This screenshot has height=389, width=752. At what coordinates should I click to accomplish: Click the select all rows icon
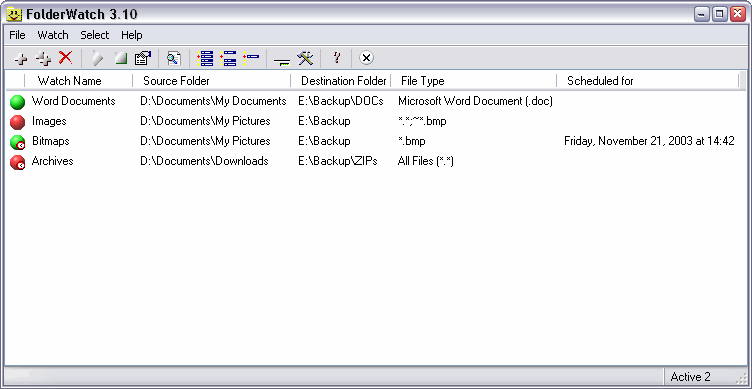click(x=205, y=59)
